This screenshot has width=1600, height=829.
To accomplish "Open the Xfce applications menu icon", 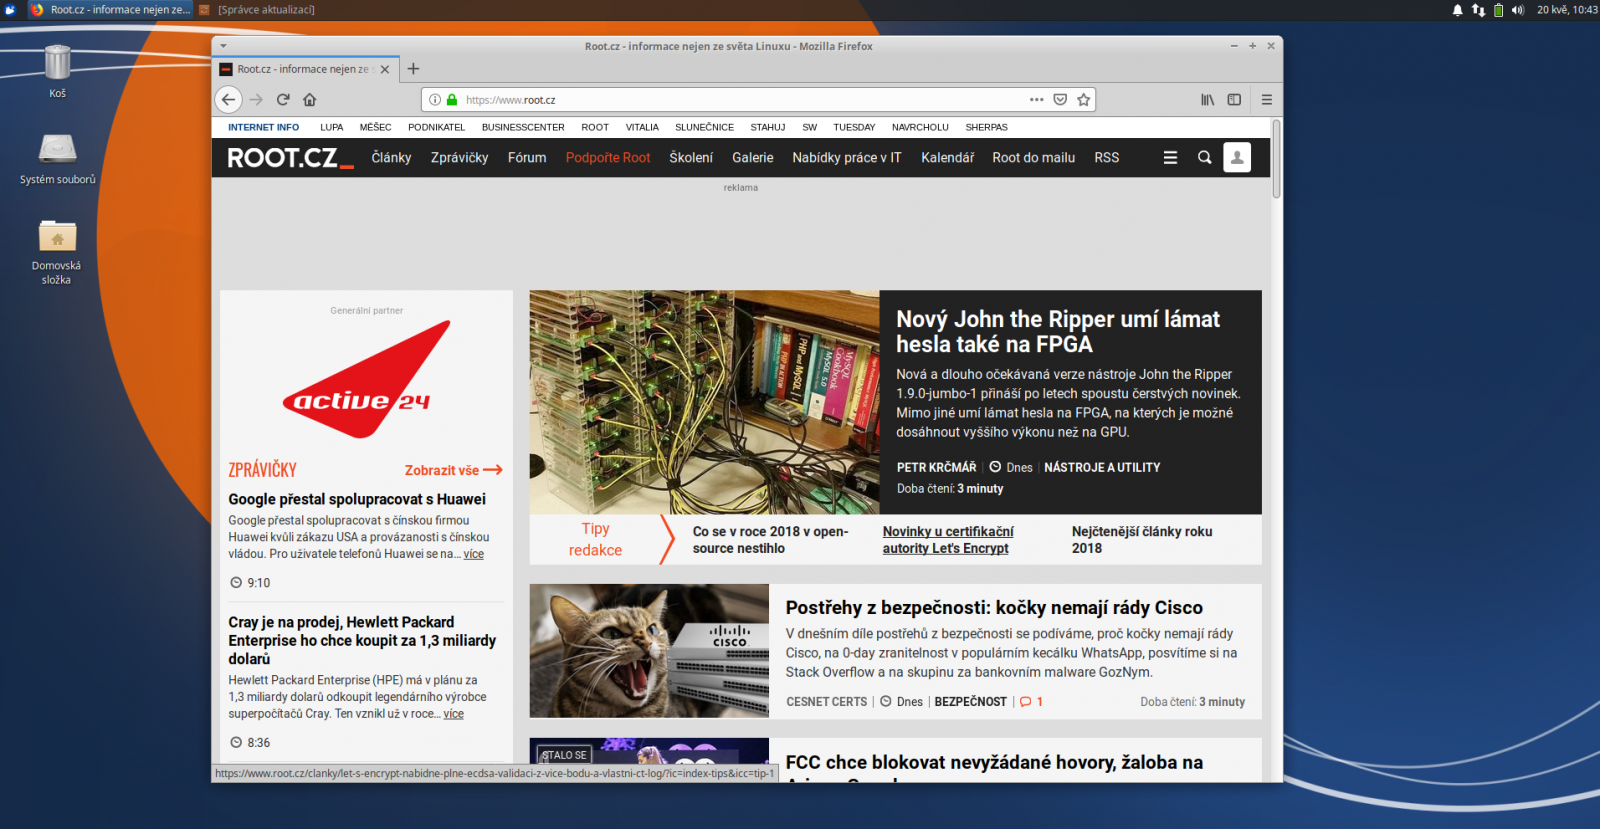I will click(11, 10).
